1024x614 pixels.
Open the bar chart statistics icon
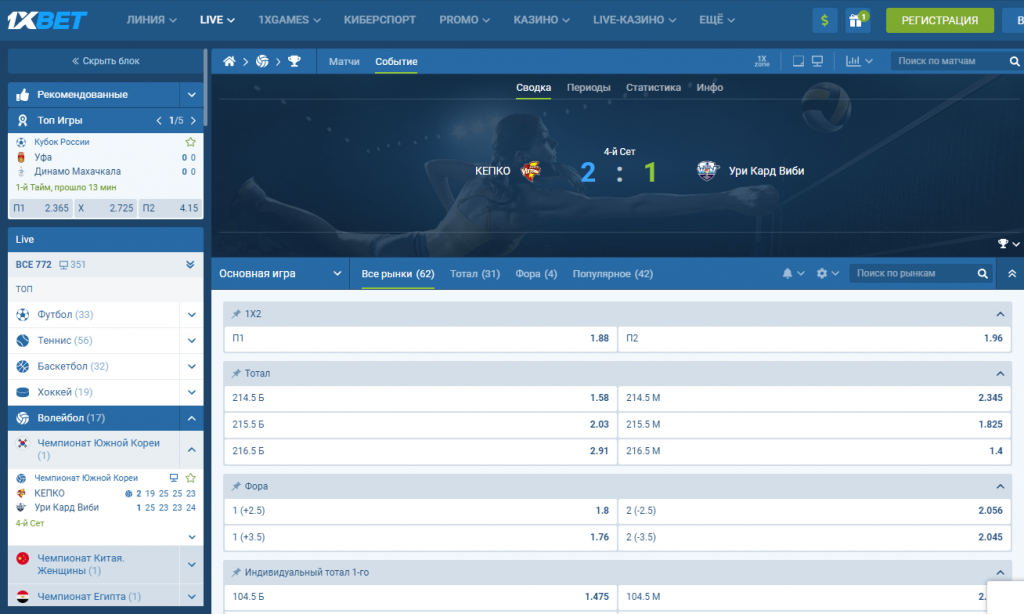tap(853, 62)
